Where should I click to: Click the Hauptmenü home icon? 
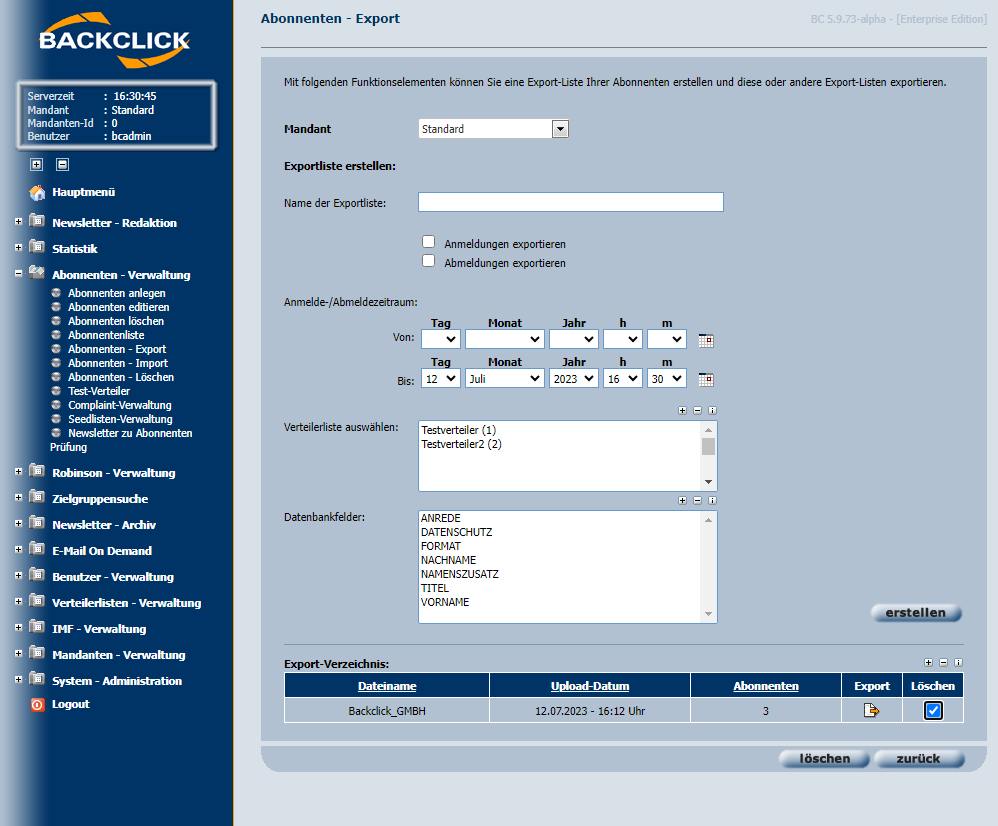(38, 193)
